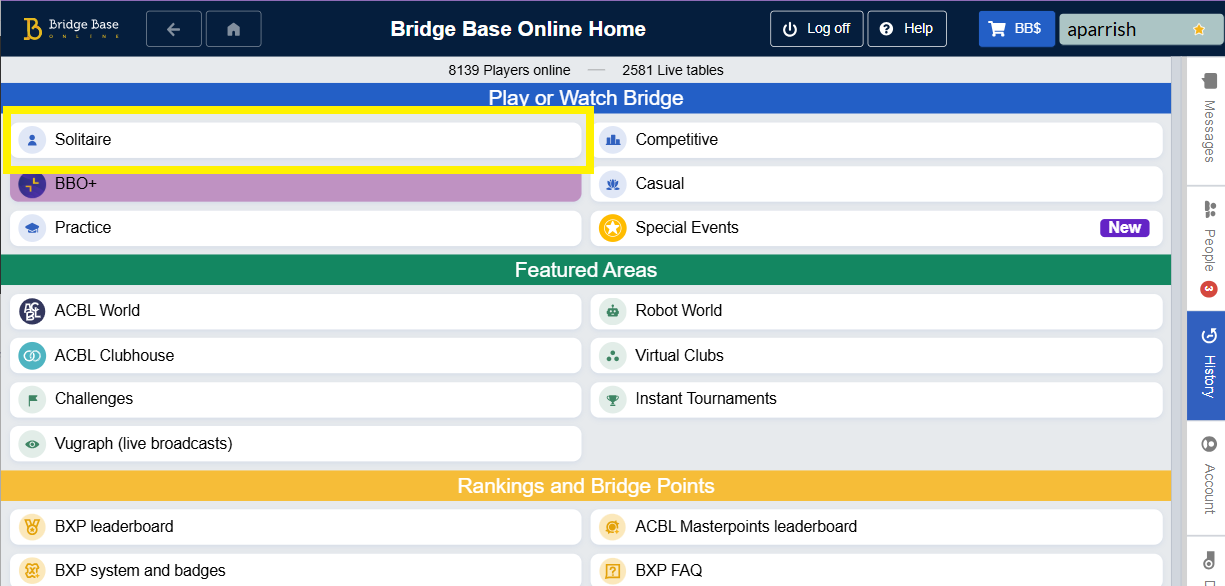This screenshot has height=586, width=1225.
Task: Click the Robot World robot icon
Action: (612, 311)
